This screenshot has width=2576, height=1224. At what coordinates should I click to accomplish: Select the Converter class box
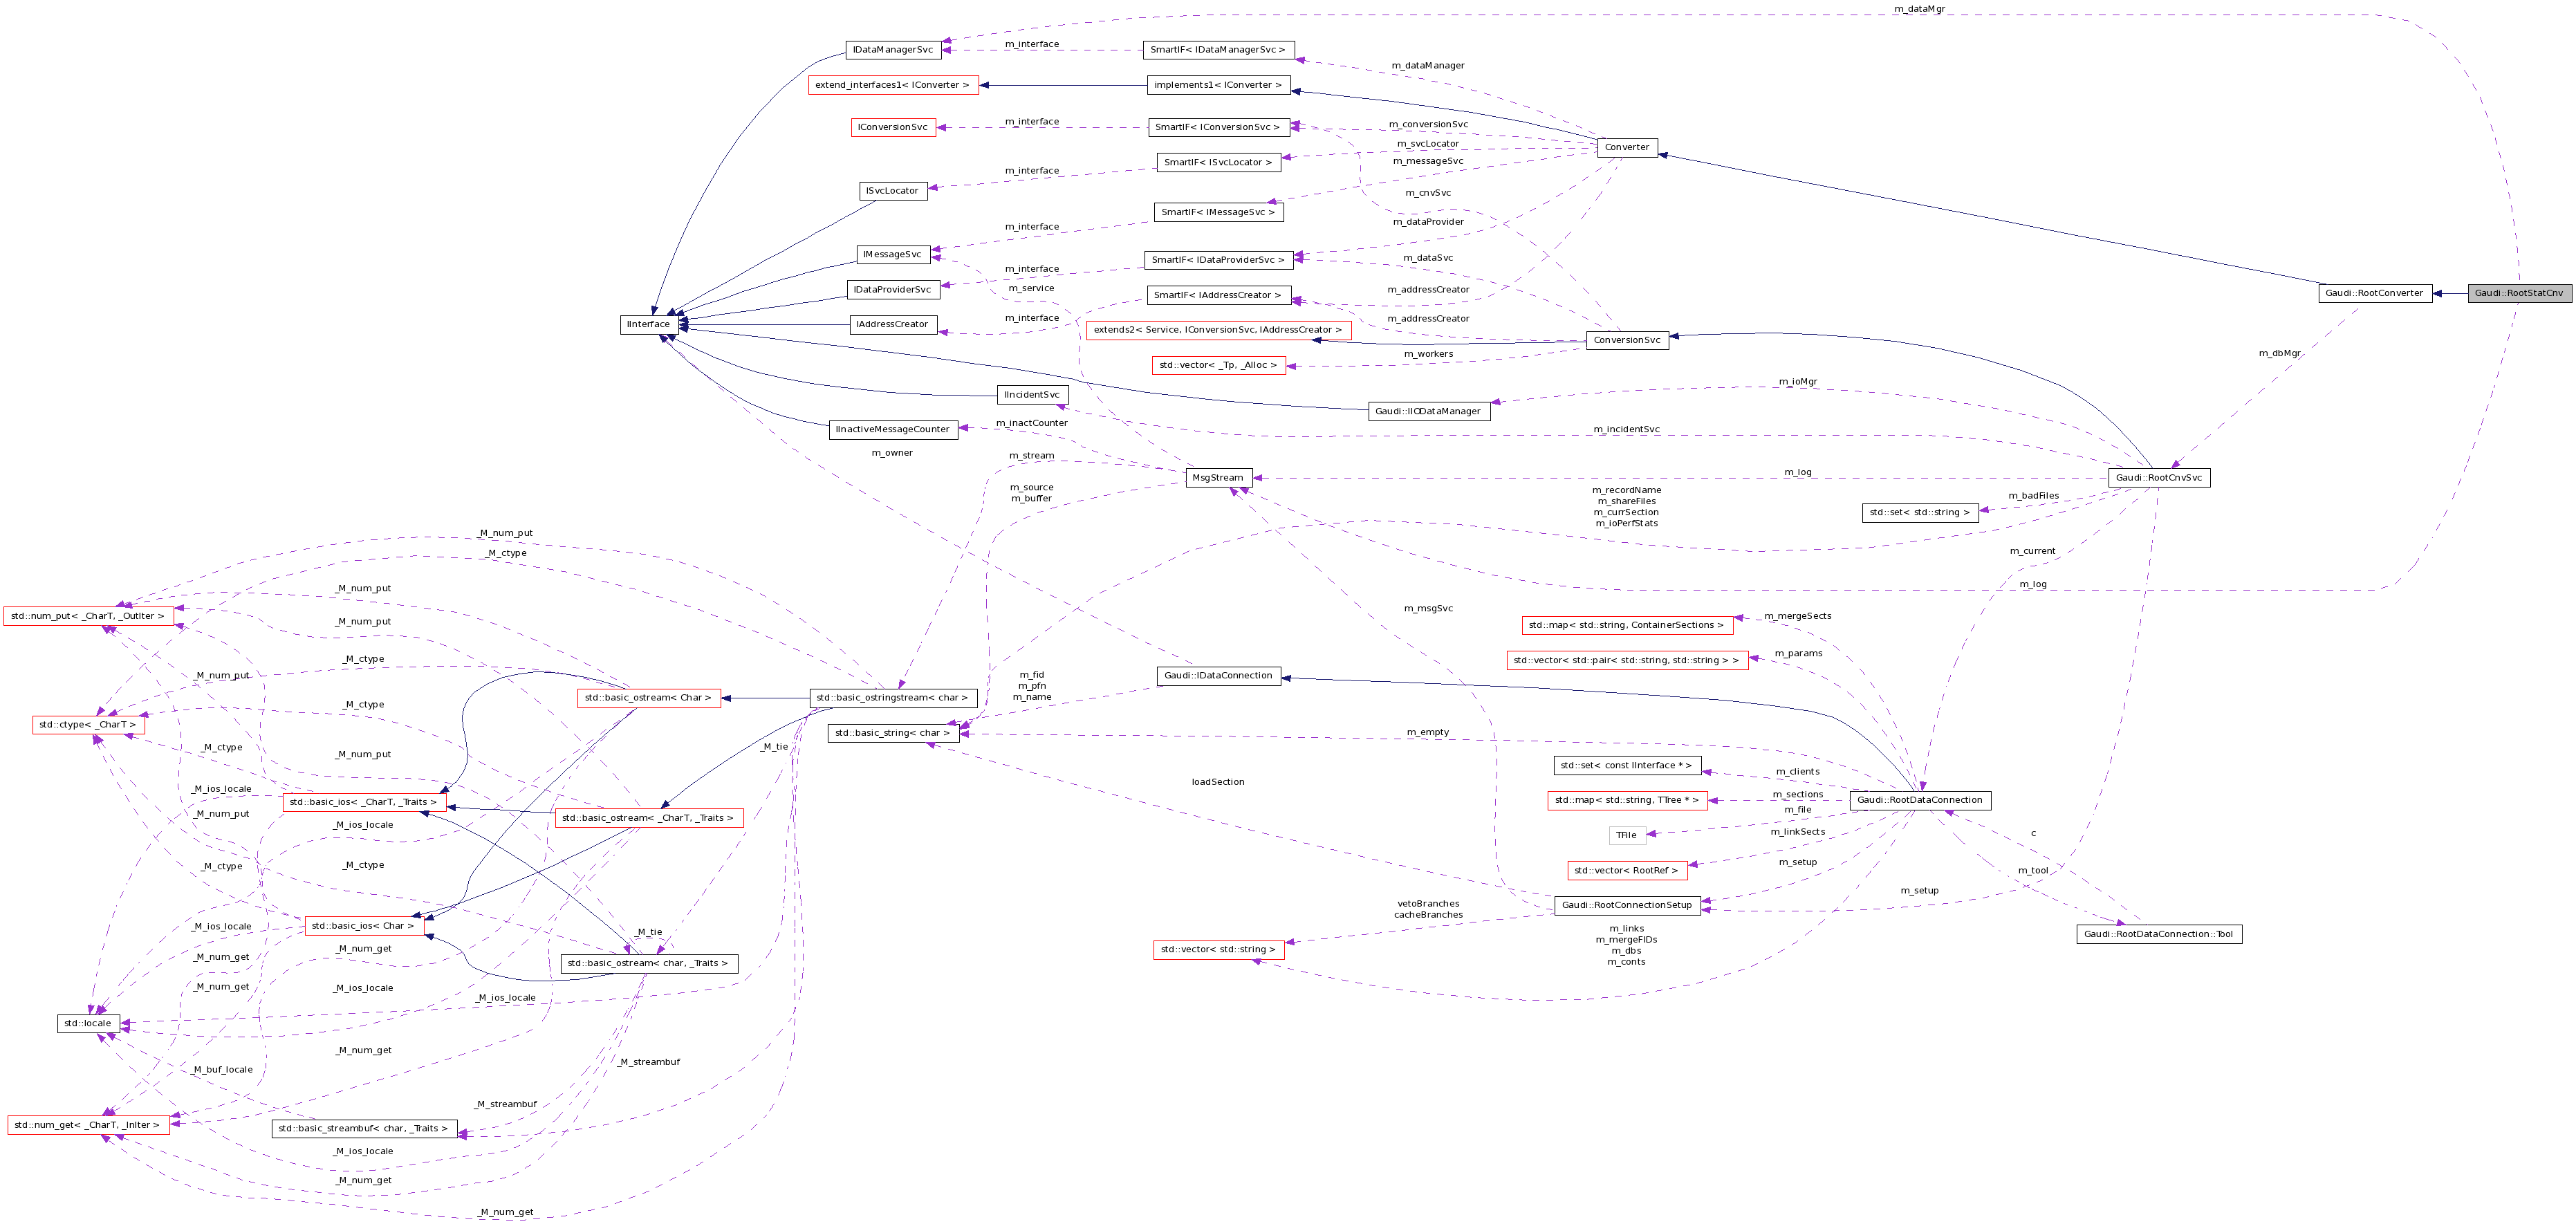pos(1628,146)
